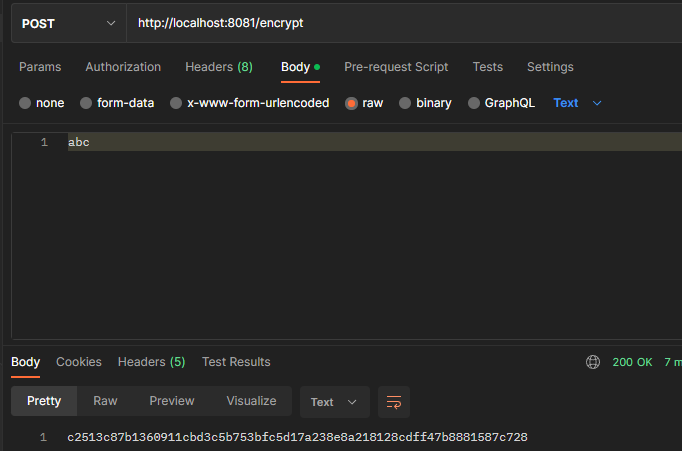Open the POST method dropdown
Screen dimensions: 682x451
69,23
